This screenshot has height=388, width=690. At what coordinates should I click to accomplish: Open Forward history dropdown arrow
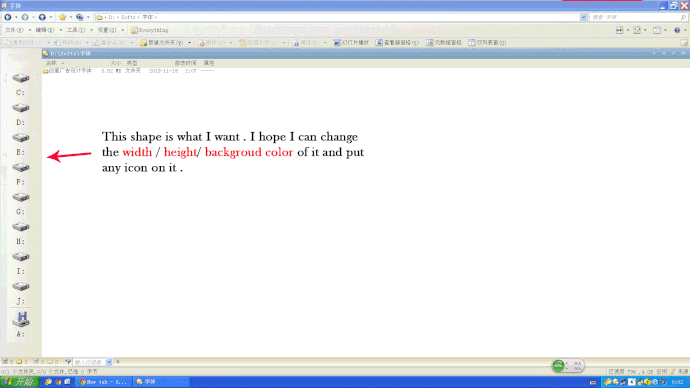[x=33, y=18]
